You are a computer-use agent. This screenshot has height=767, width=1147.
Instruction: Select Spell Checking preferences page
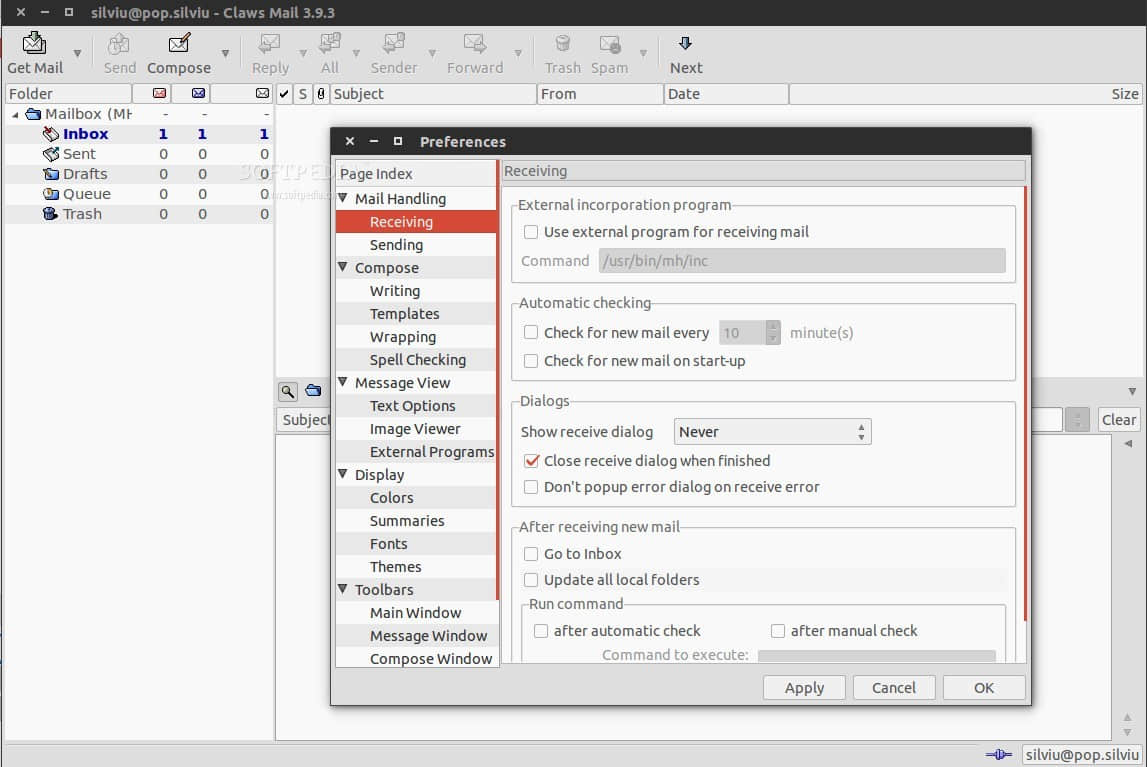pos(417,360)
